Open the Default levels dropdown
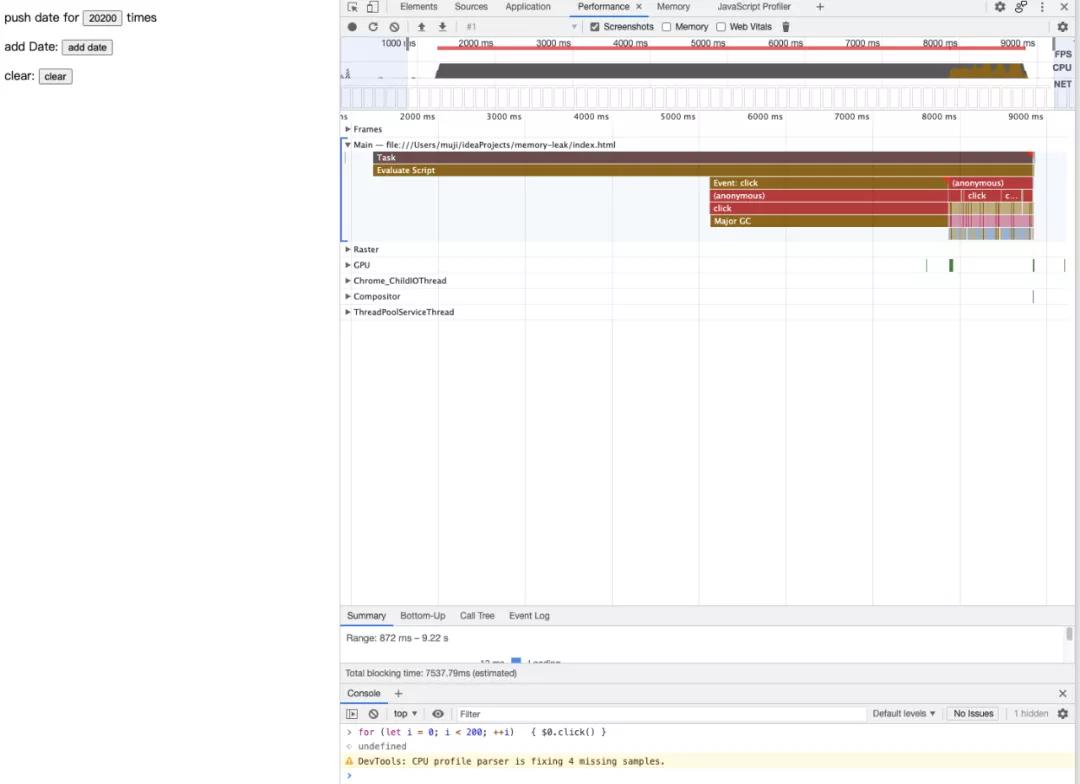The width and height of the screenshot is (1080, 784). (904, 714)
